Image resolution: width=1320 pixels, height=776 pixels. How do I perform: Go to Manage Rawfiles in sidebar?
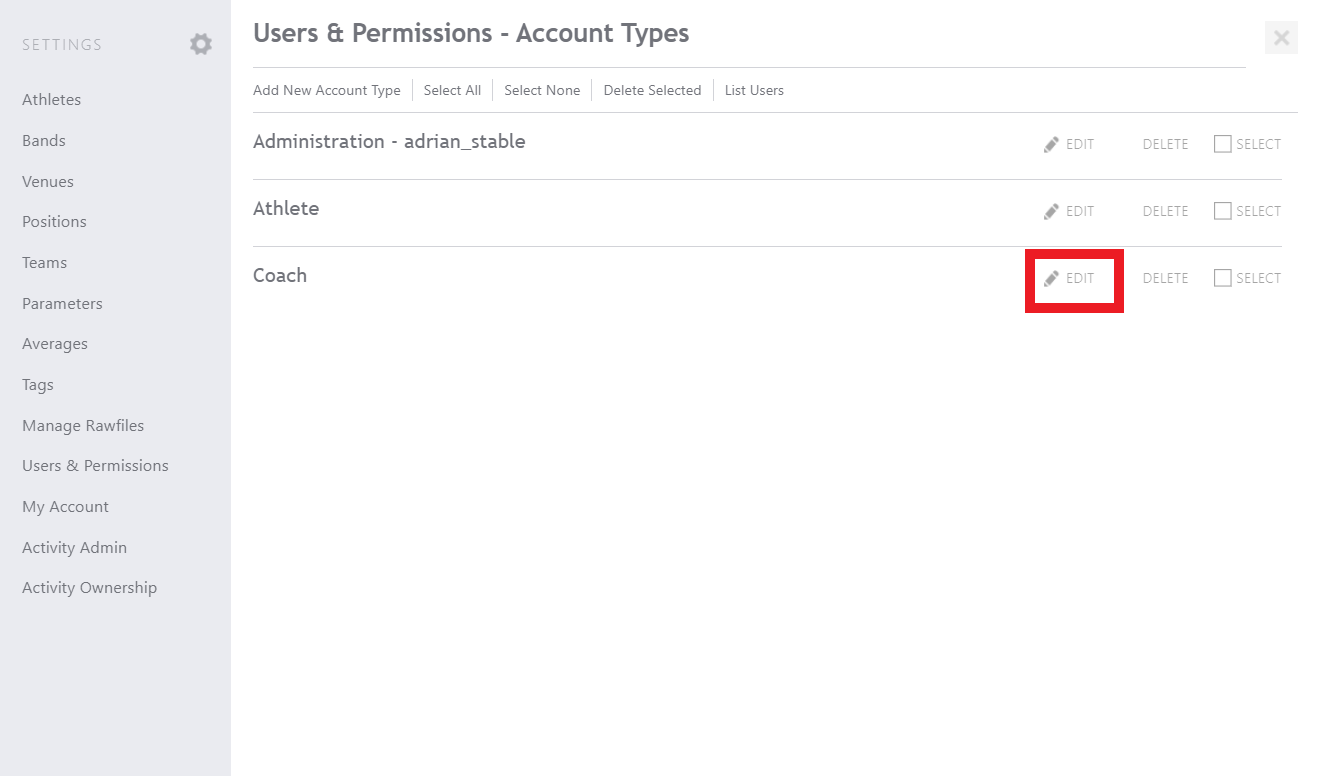point(83,426)
